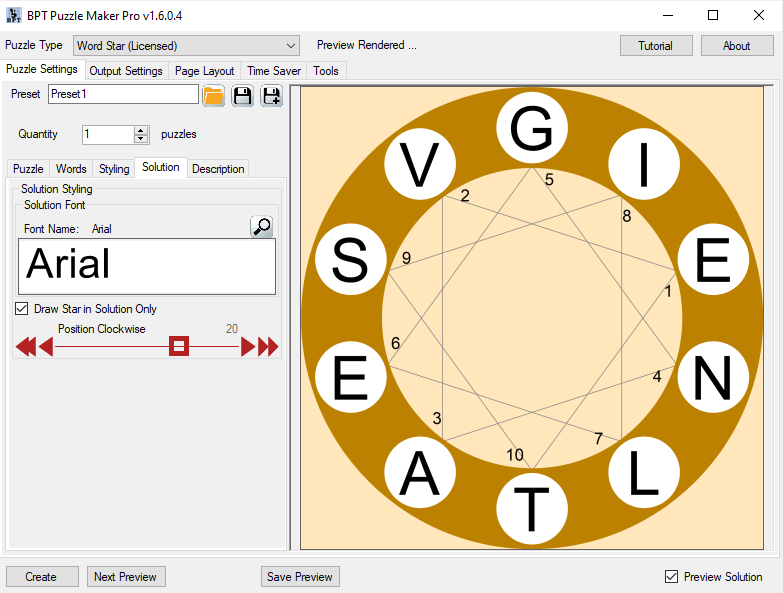Uncheck Draw Star in Solution Only
The height and width of the screenshot is (593, 783).
tap(21, 308)
